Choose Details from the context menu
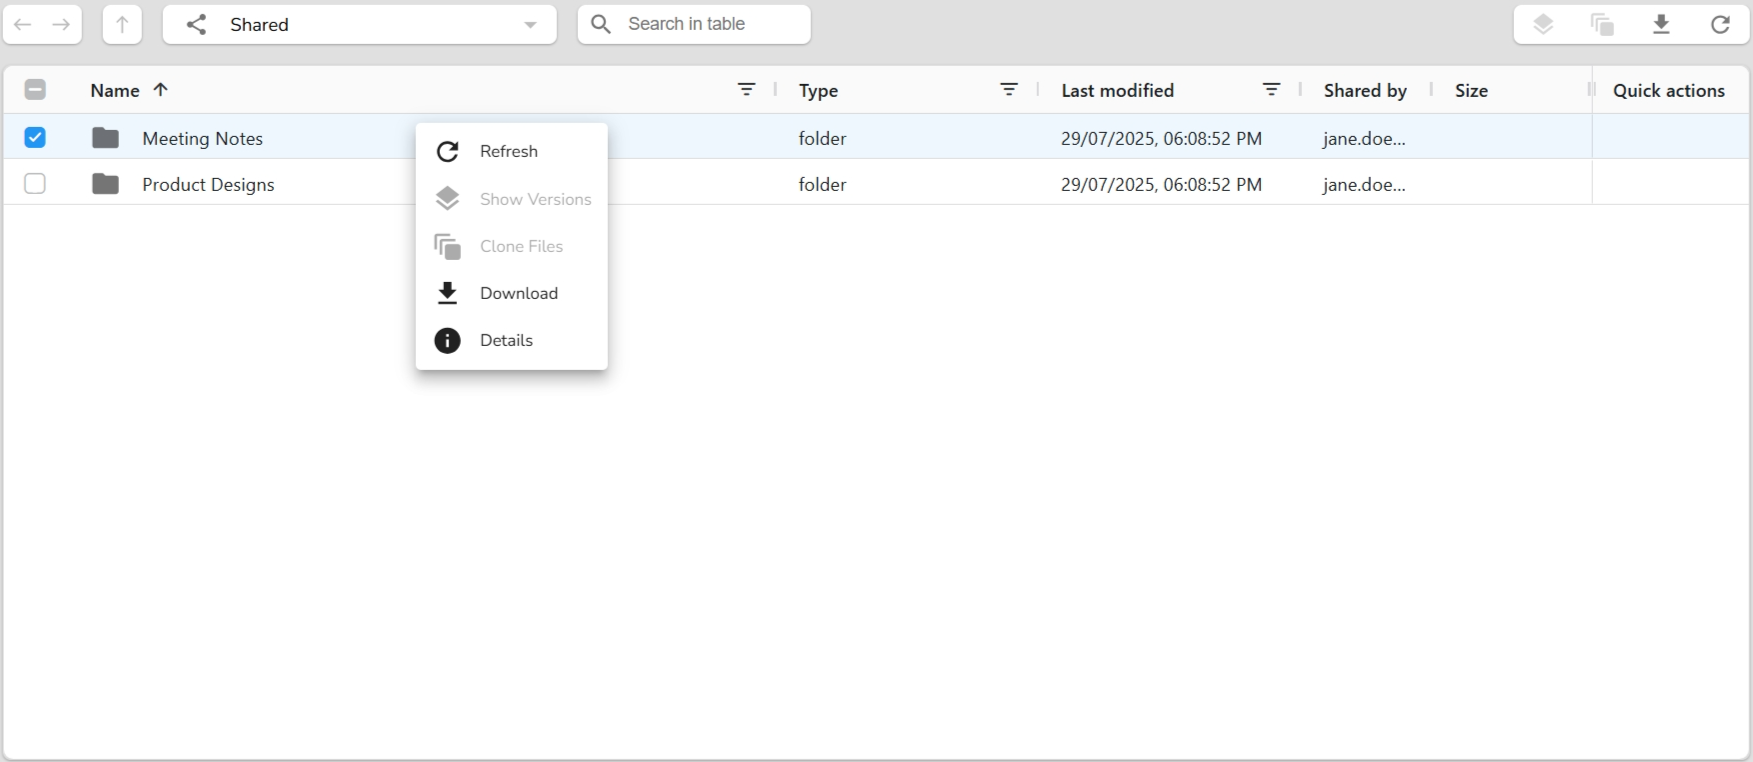This screenshot has height=762, width=1753. [x=511, y=340]
